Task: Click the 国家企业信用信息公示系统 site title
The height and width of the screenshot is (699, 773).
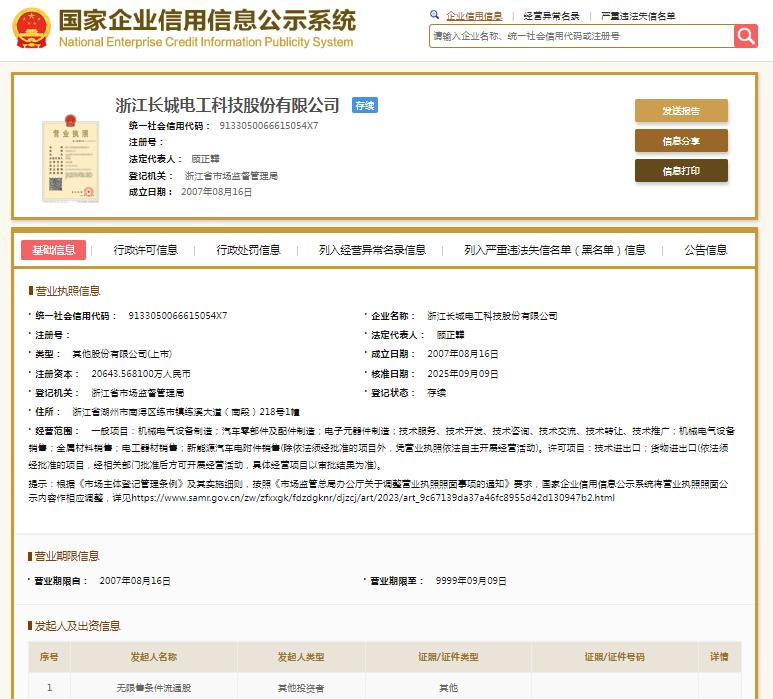Action: pos(207,21)
